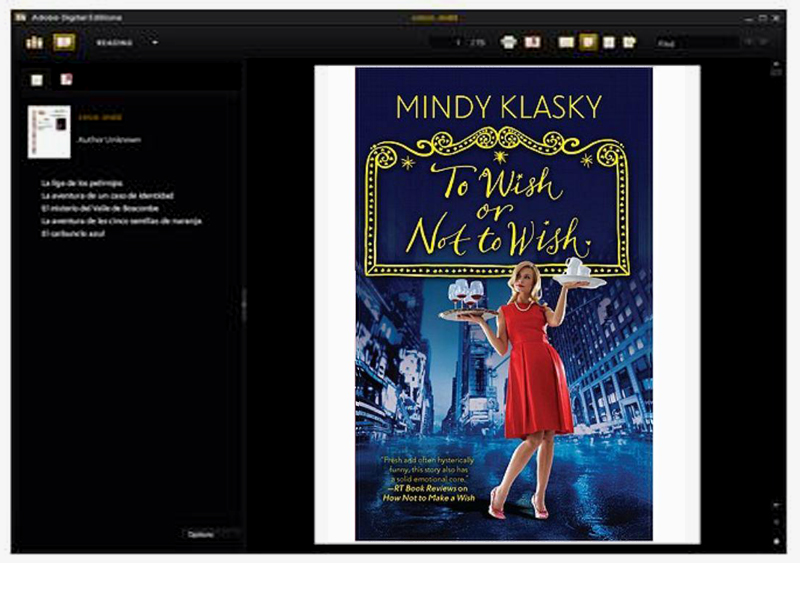
Task: Open the Table of Contents panel tab
Action: [37, 80]
